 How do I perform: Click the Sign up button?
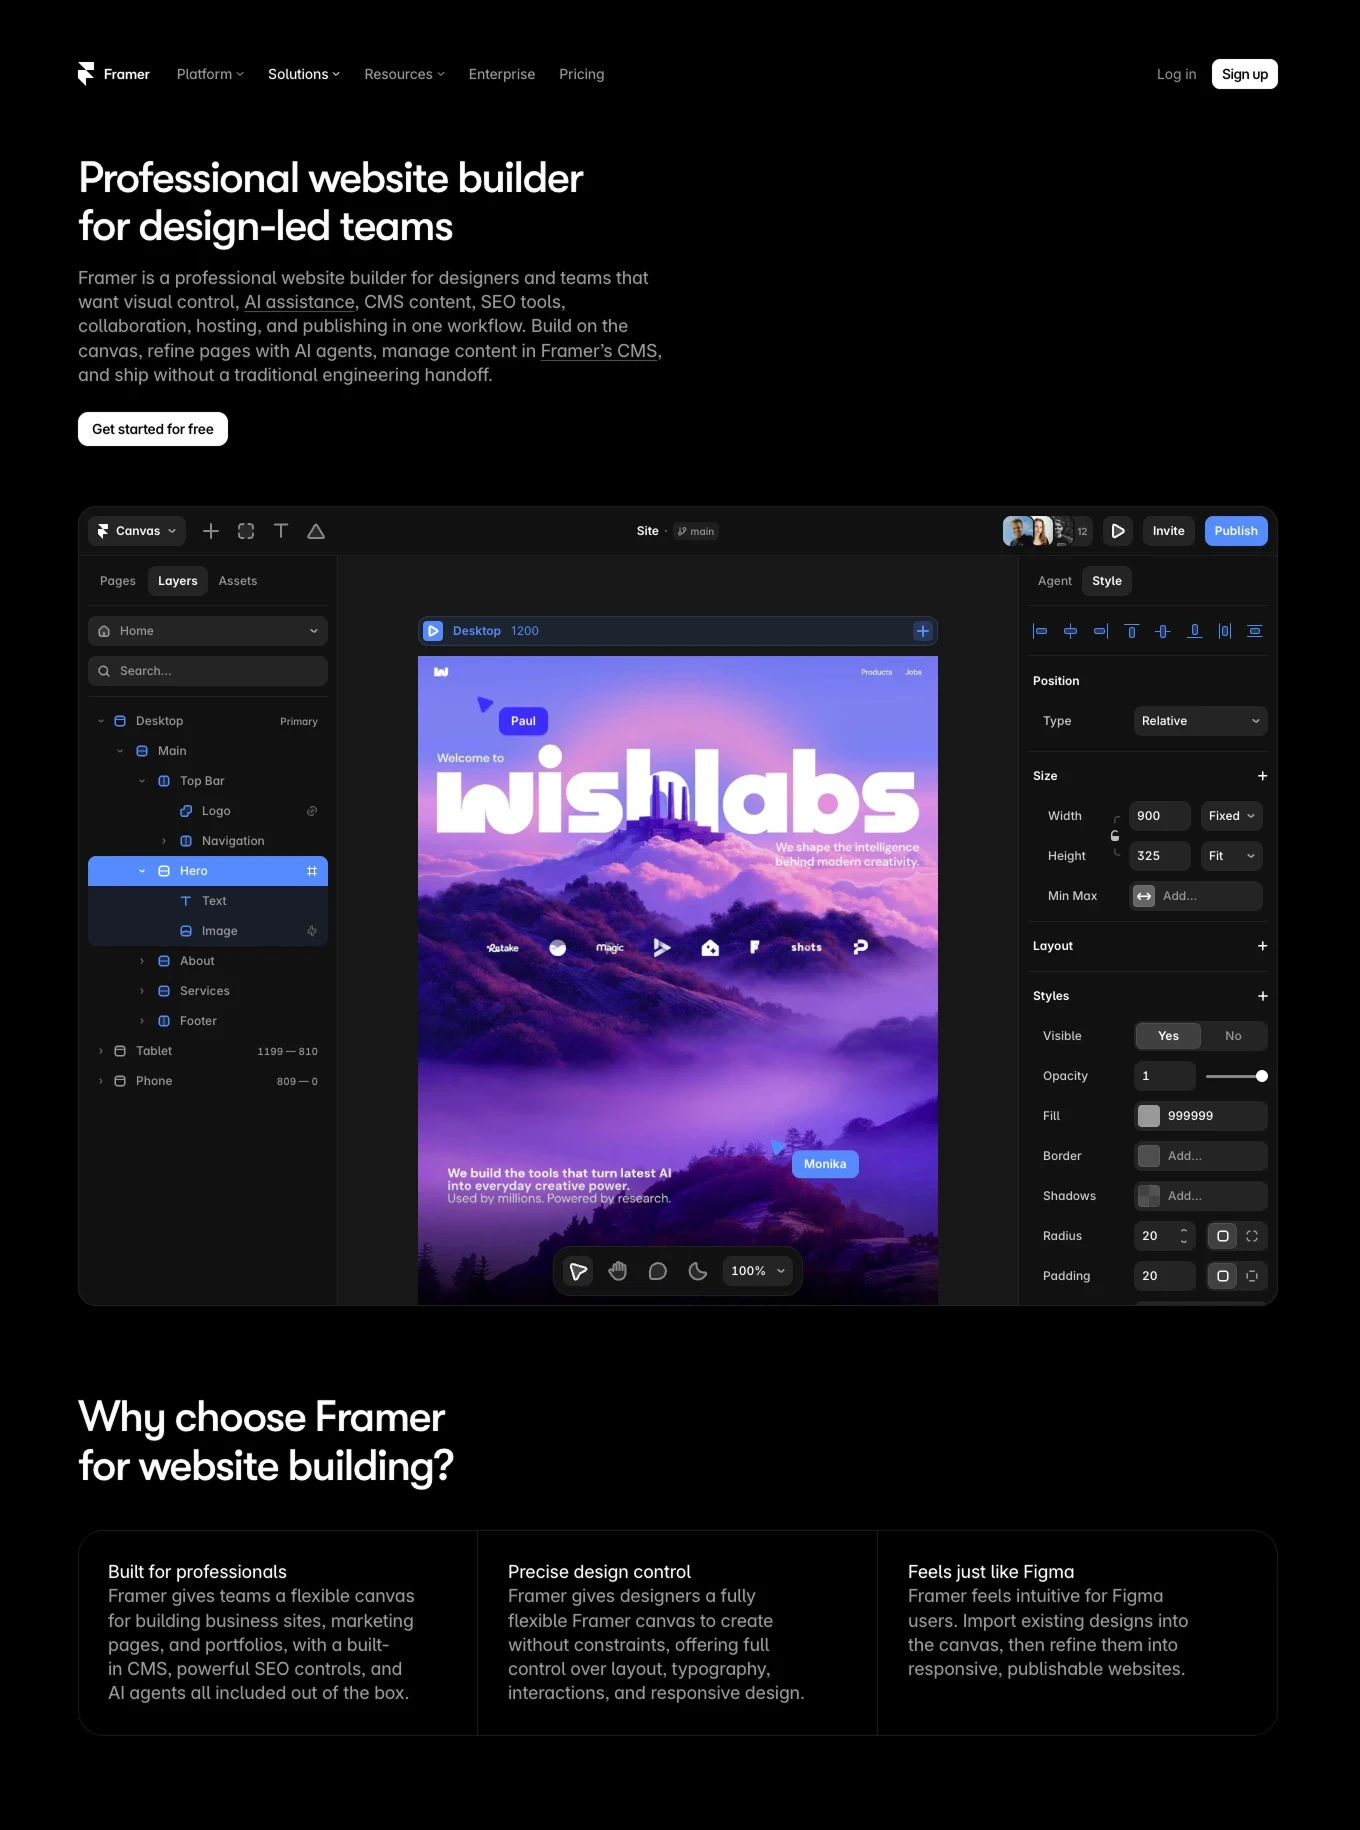(x=1245, y=74)
